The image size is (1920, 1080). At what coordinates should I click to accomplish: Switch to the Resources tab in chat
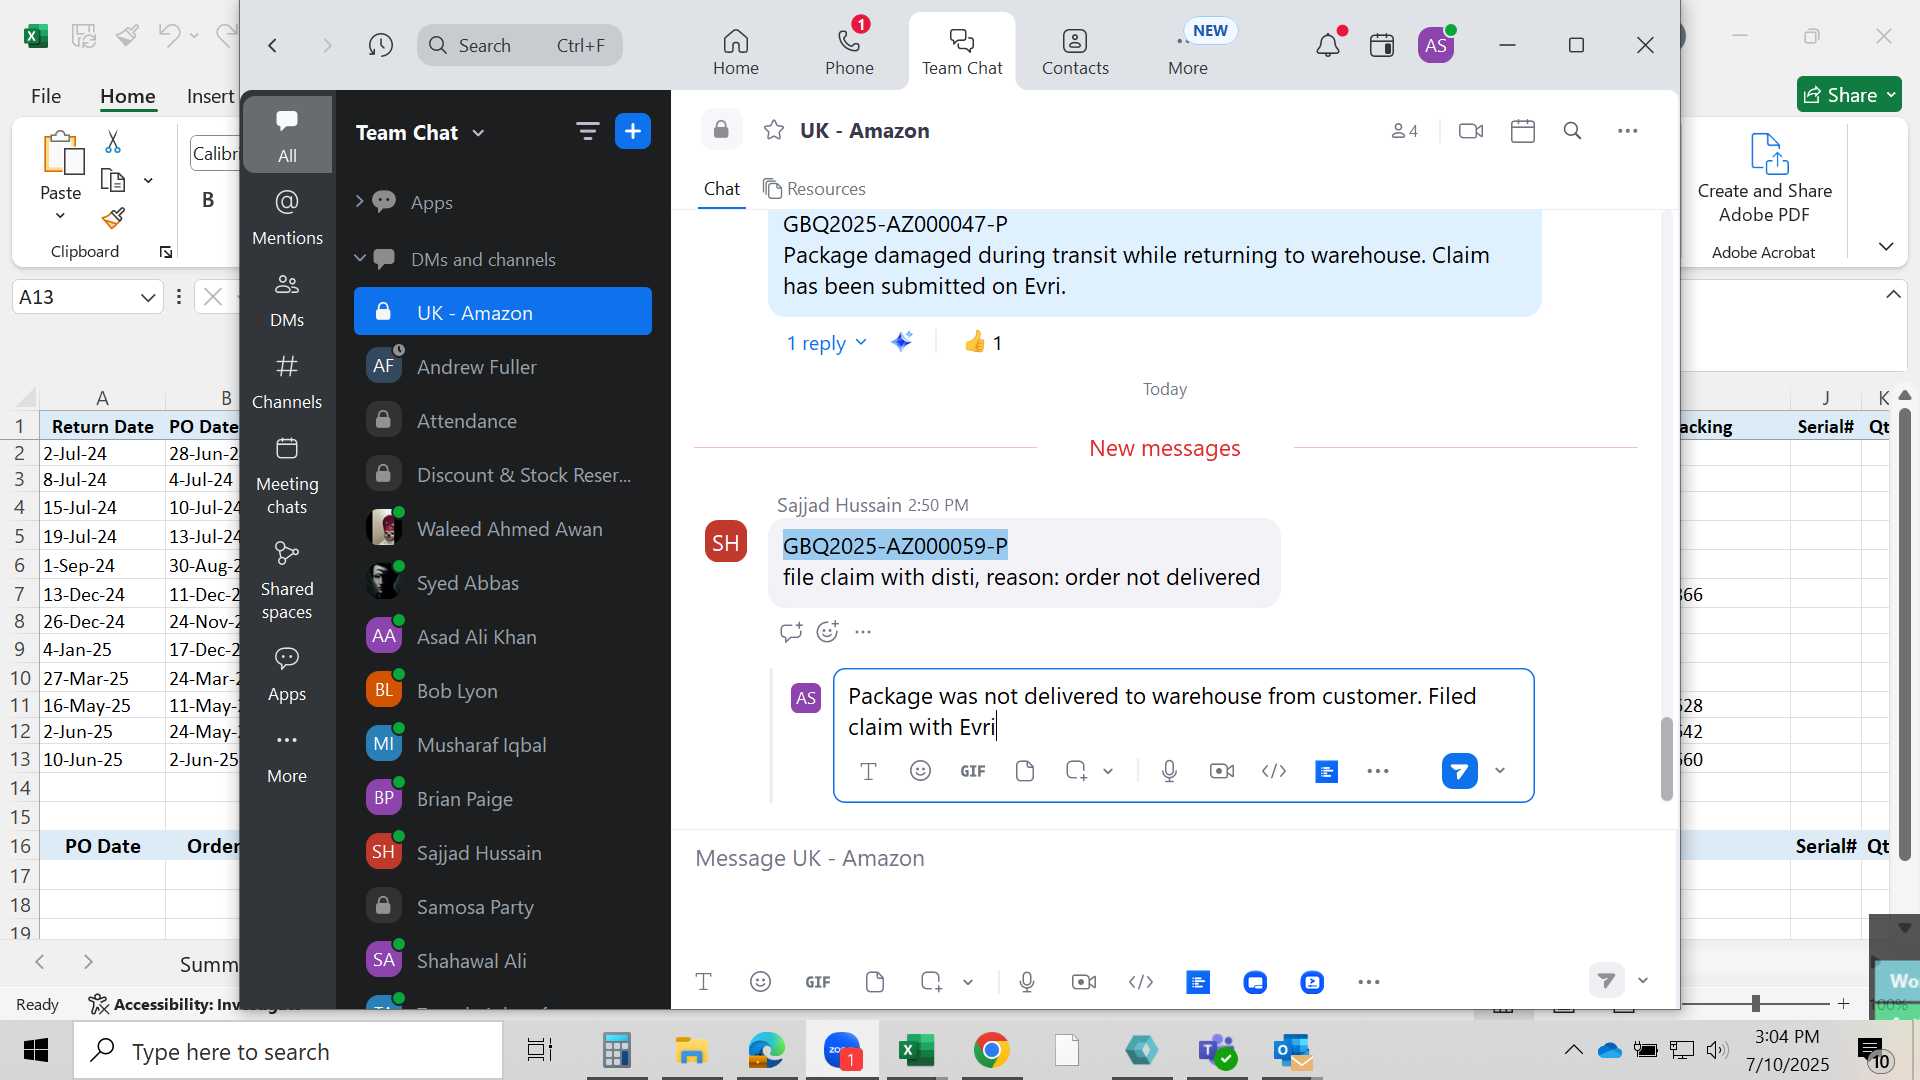coord(814,189)
